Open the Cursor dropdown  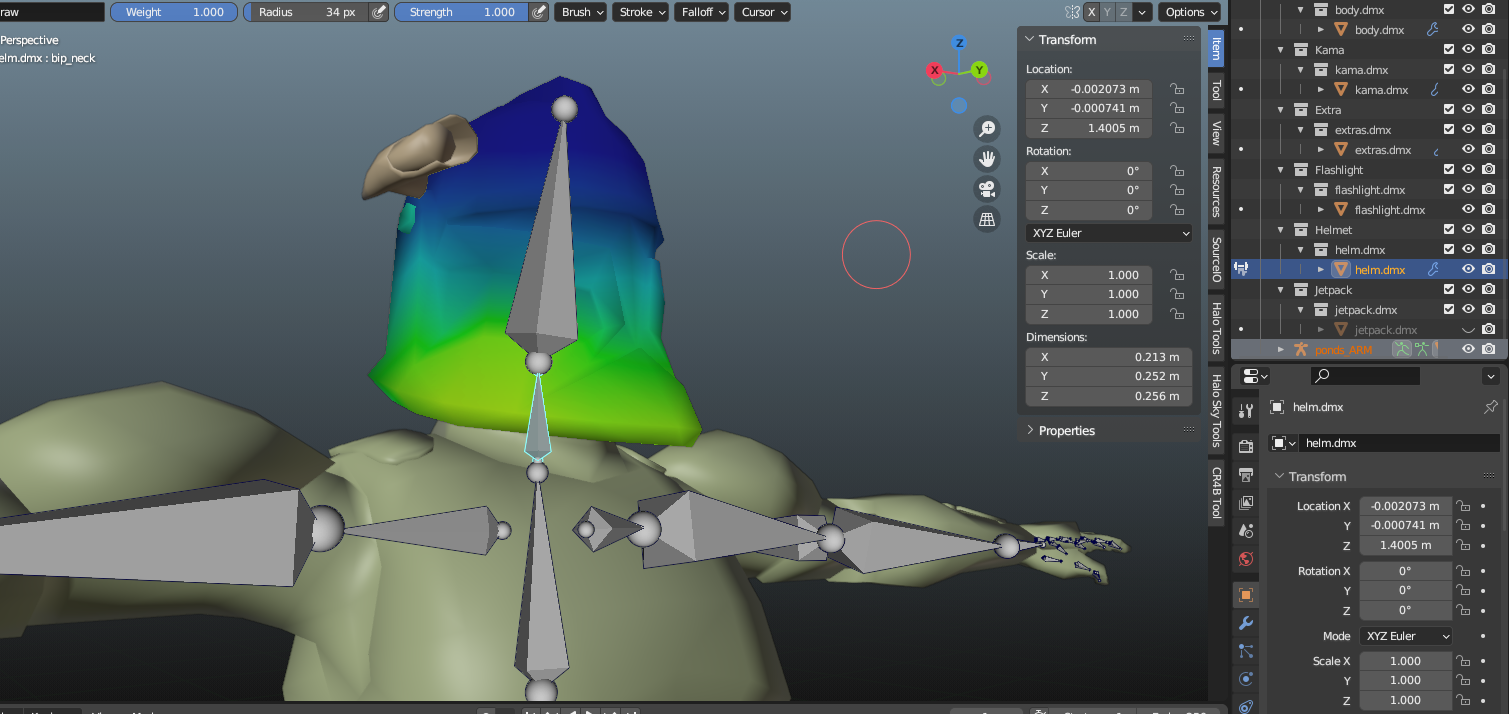tap(763, 12)
